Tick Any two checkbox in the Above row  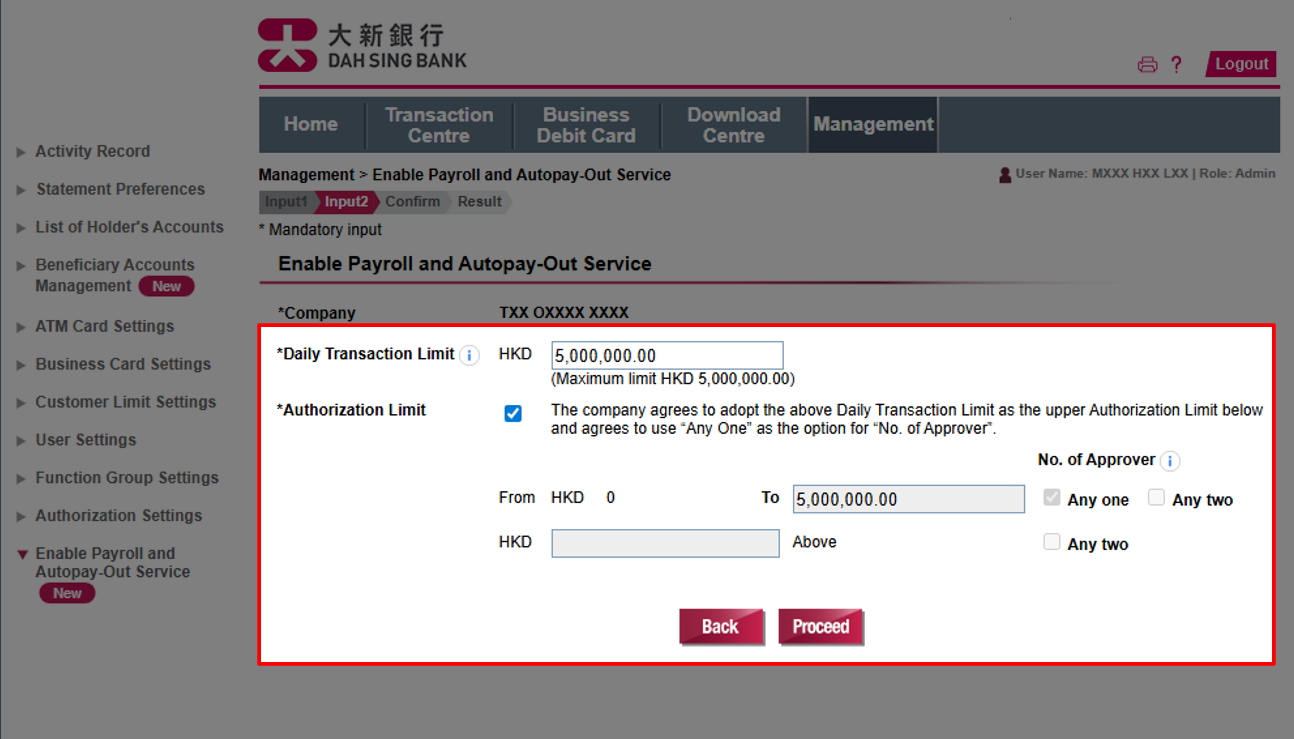(1052, 542)
